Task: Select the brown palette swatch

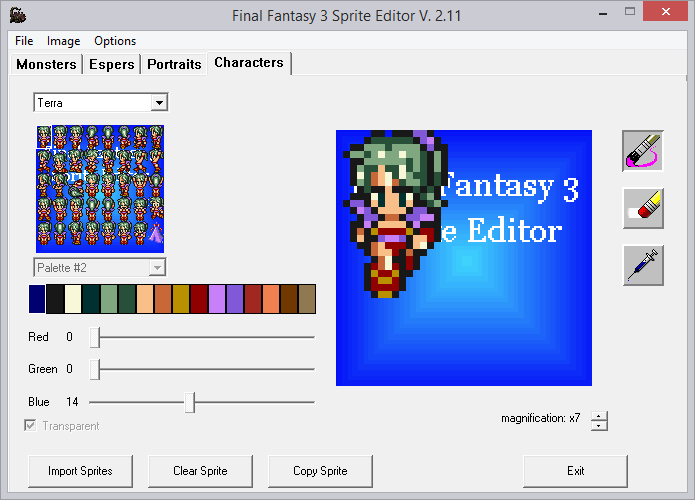Action: coord(289,299)
